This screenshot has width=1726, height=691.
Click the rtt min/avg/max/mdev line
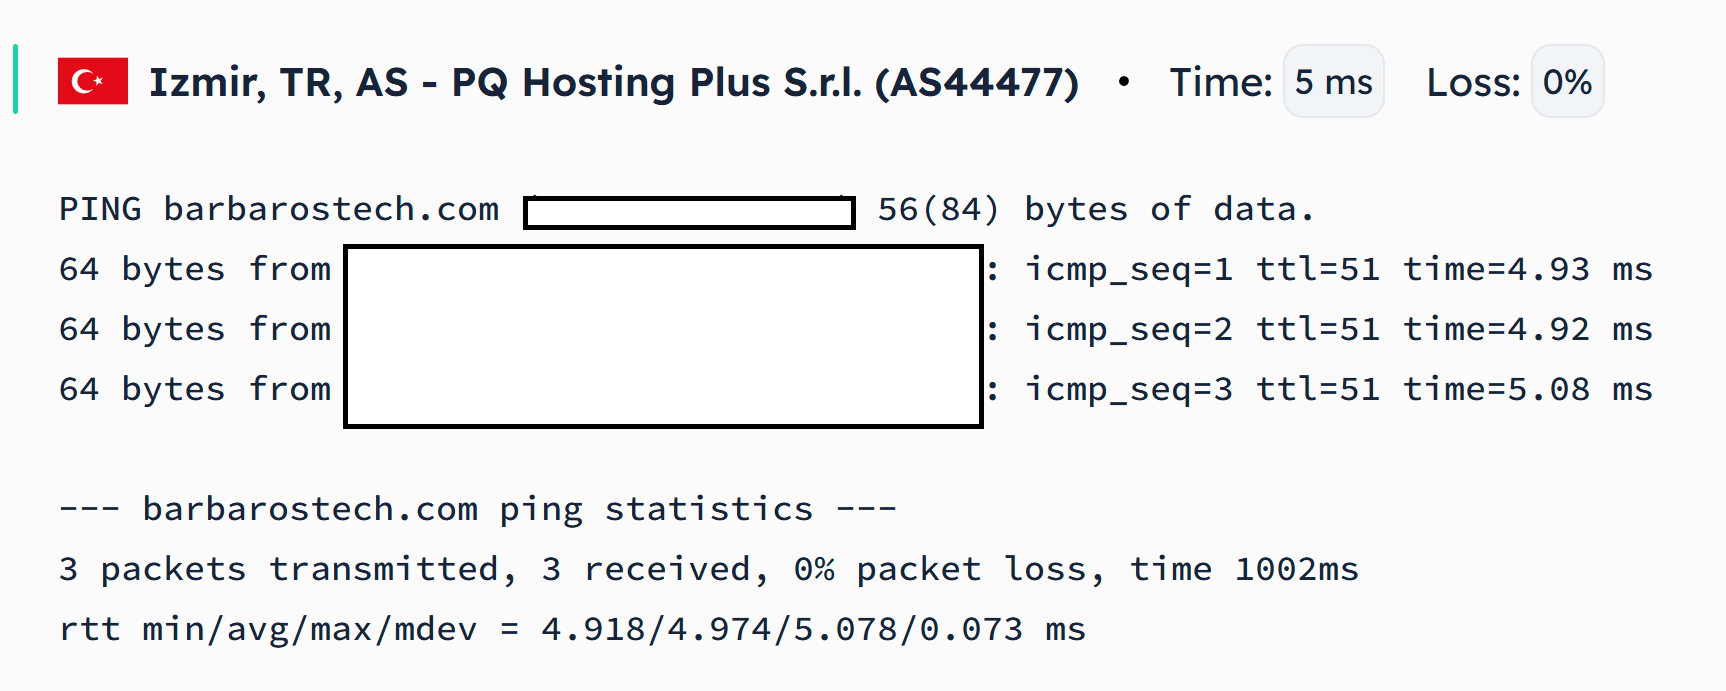pos(572,629)
